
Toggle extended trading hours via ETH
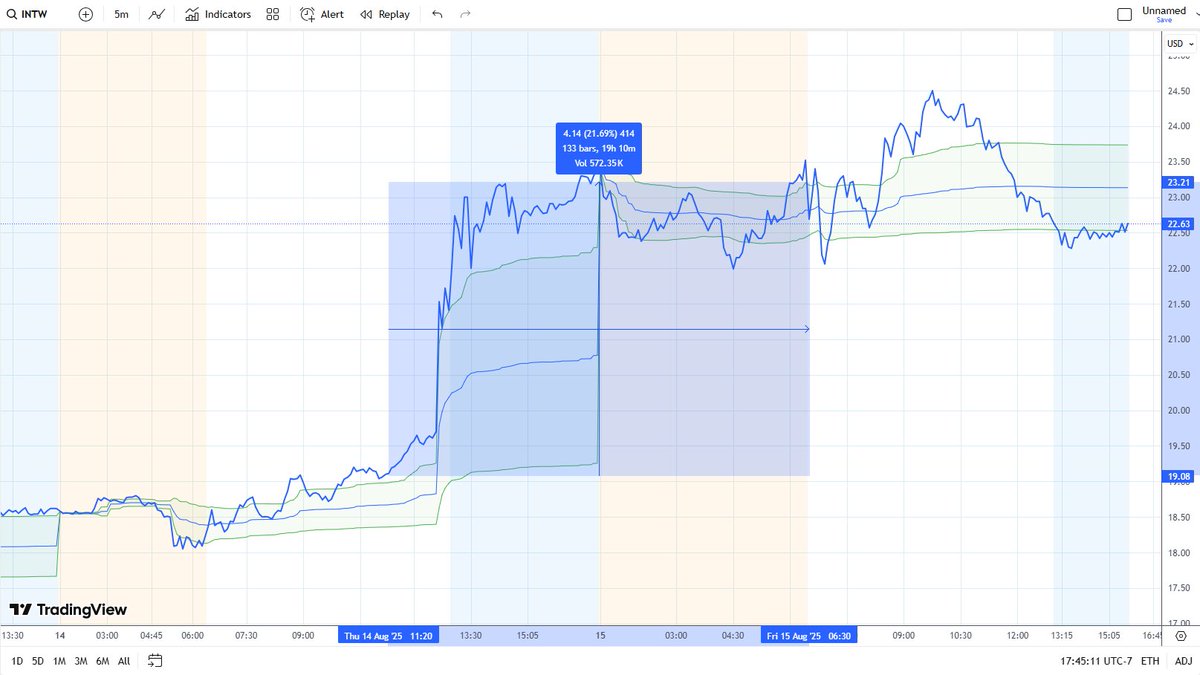click(1150, 661)
